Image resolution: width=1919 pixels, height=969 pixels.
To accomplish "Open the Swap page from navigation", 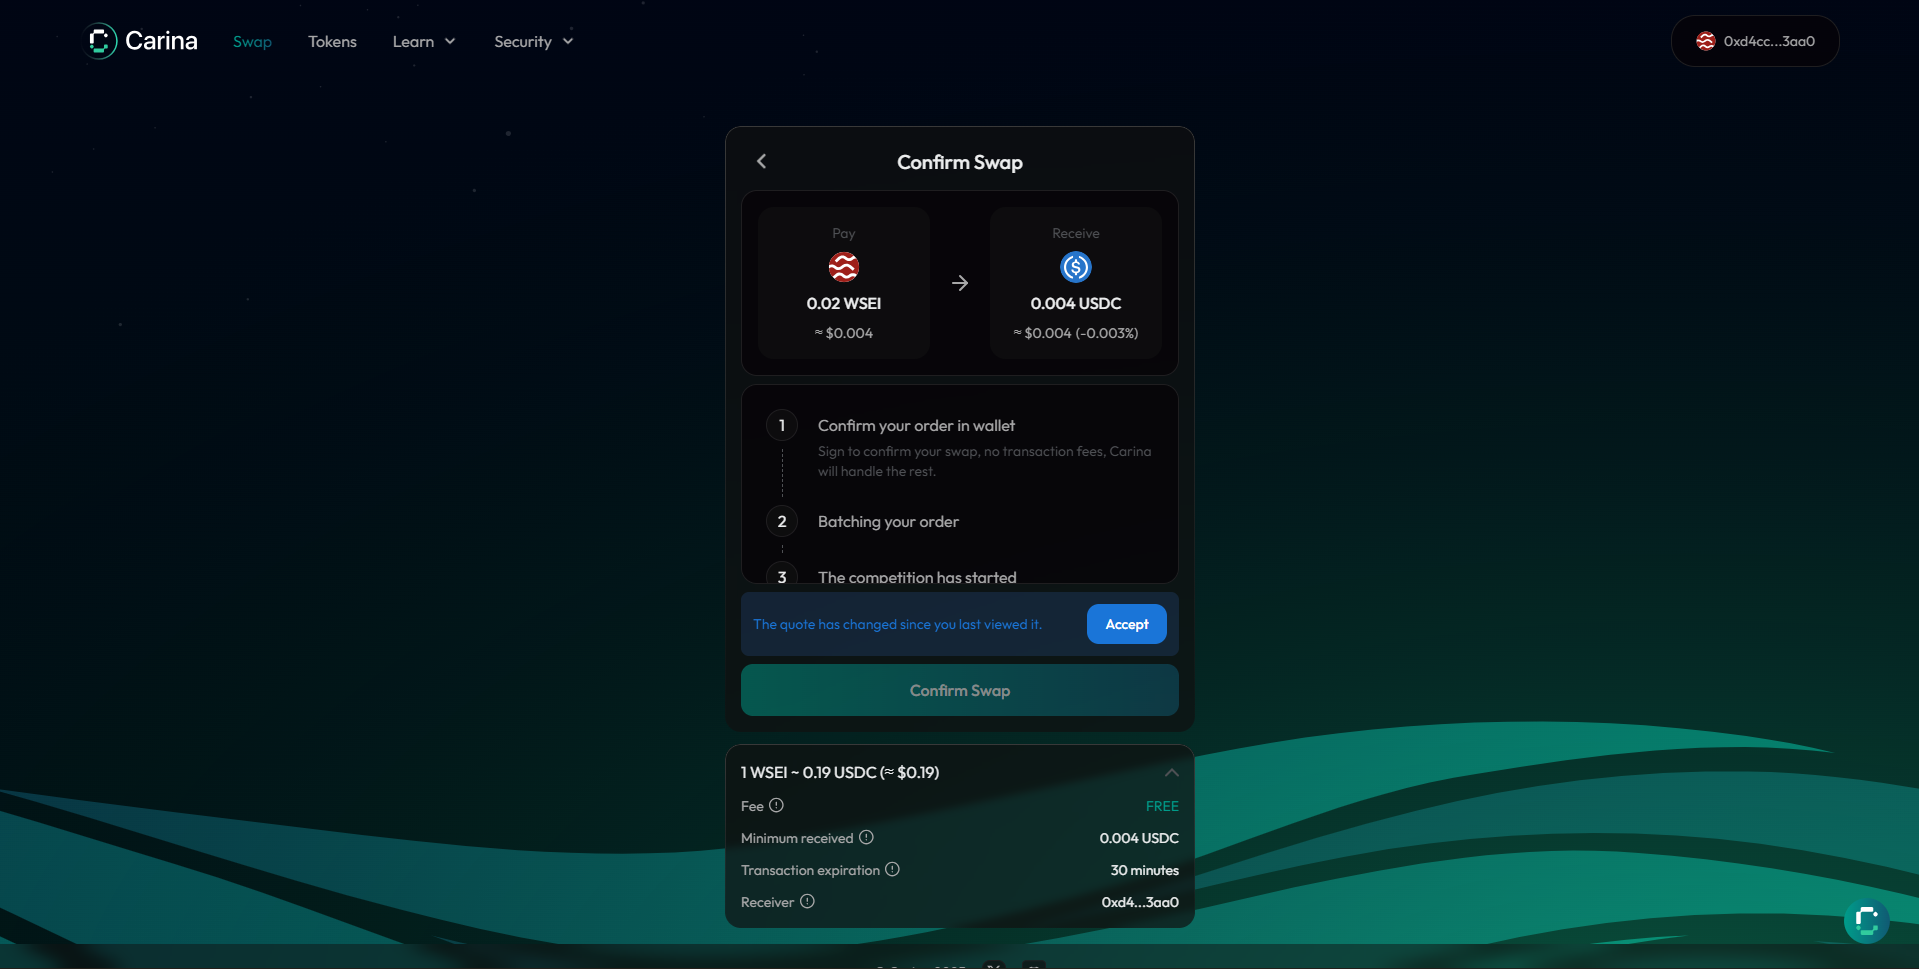I will tap(252, 41).
